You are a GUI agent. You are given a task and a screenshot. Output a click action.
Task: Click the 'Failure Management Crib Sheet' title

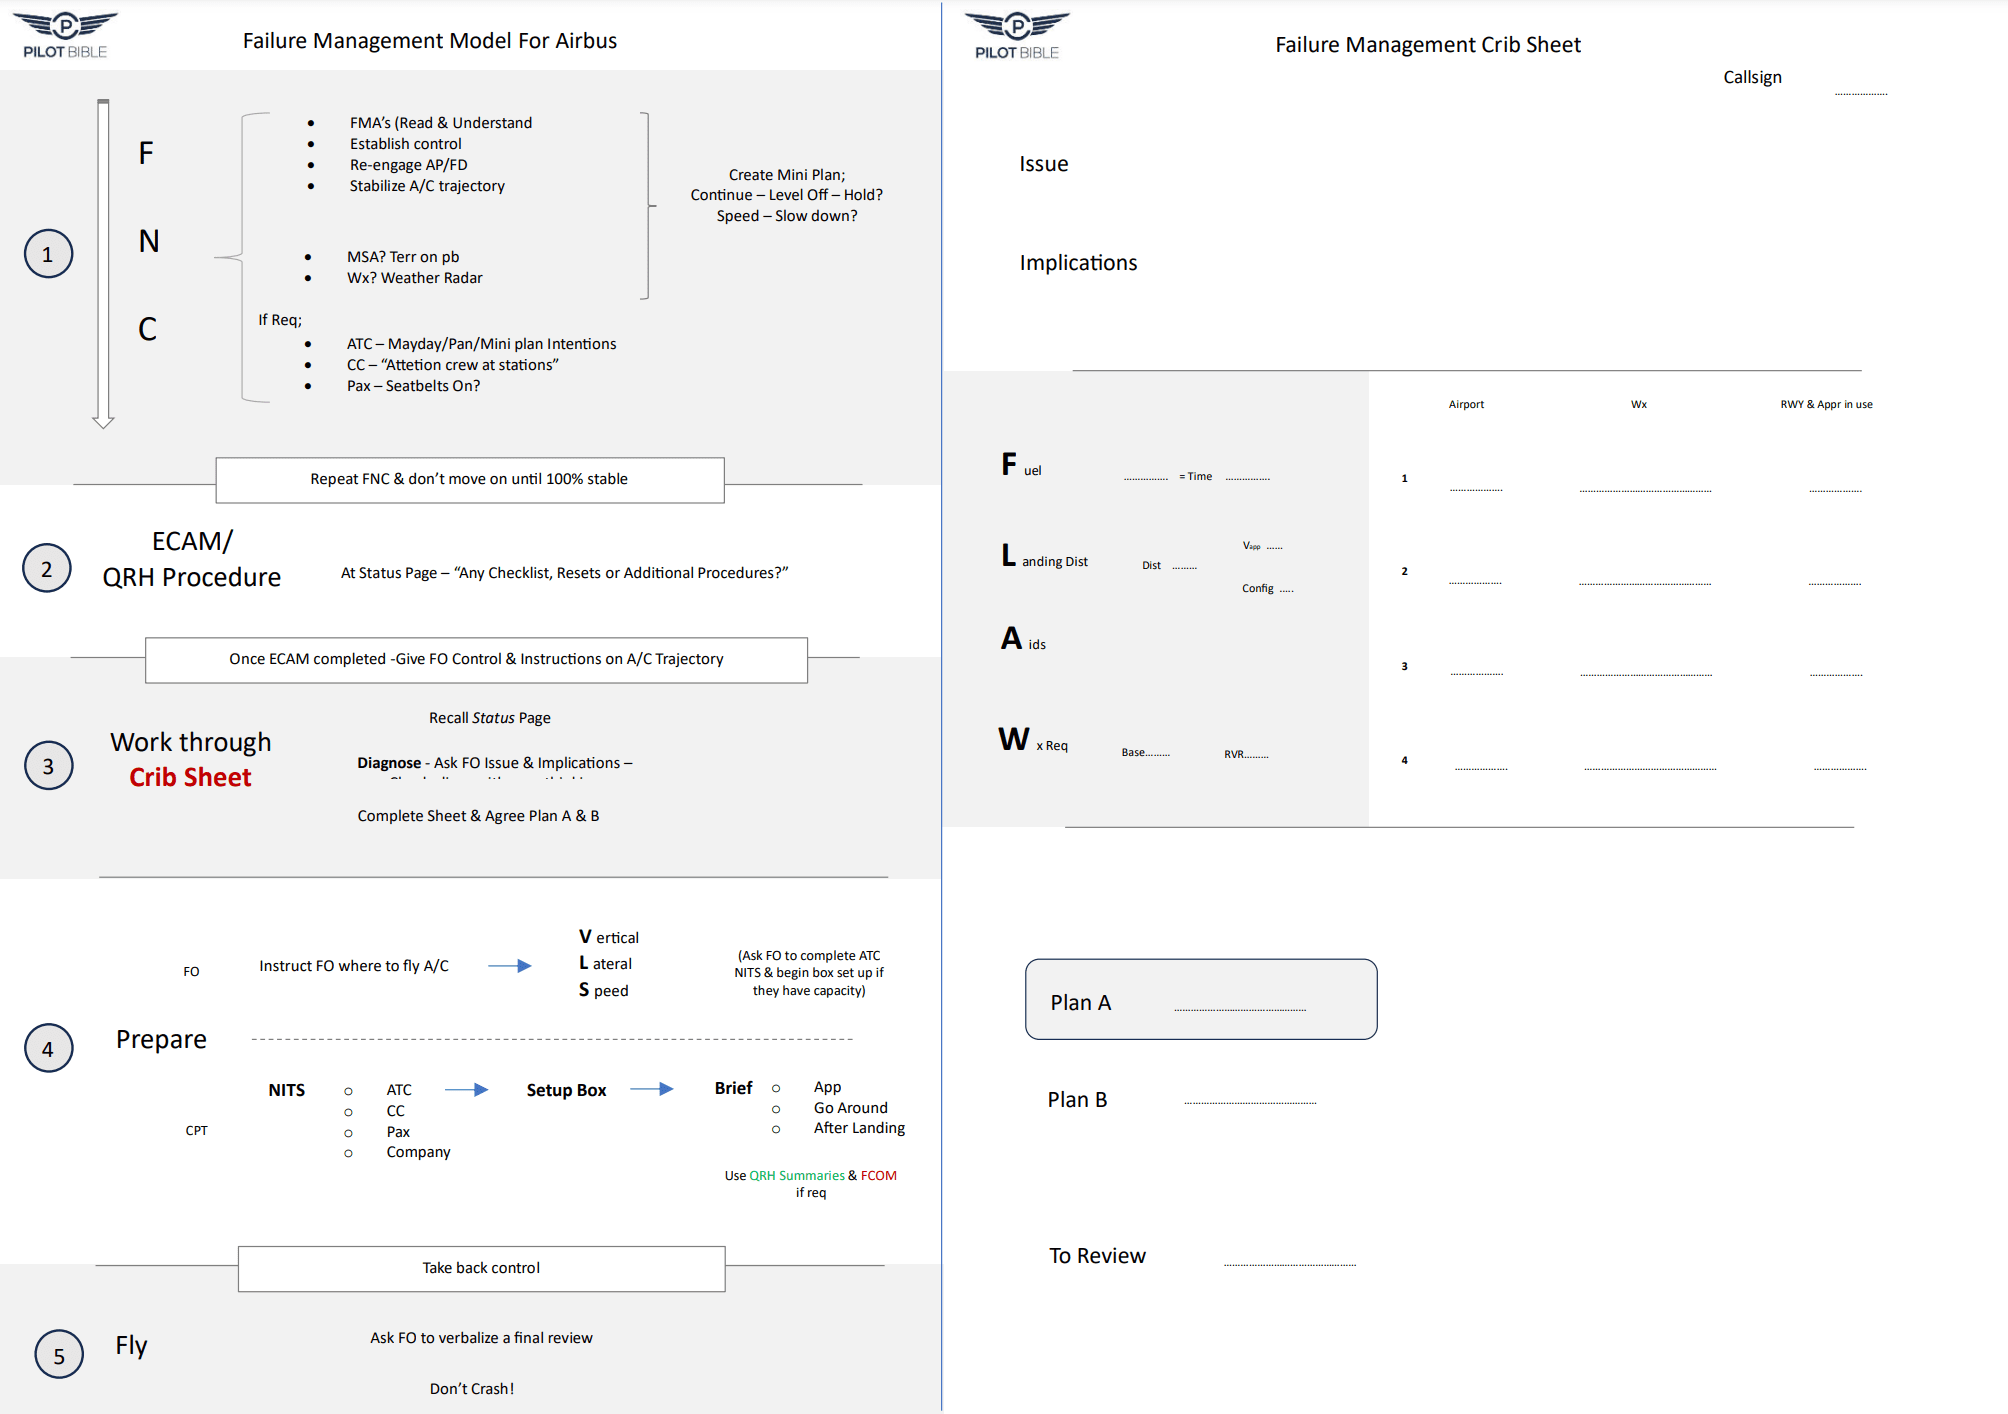click(1428, 45)
